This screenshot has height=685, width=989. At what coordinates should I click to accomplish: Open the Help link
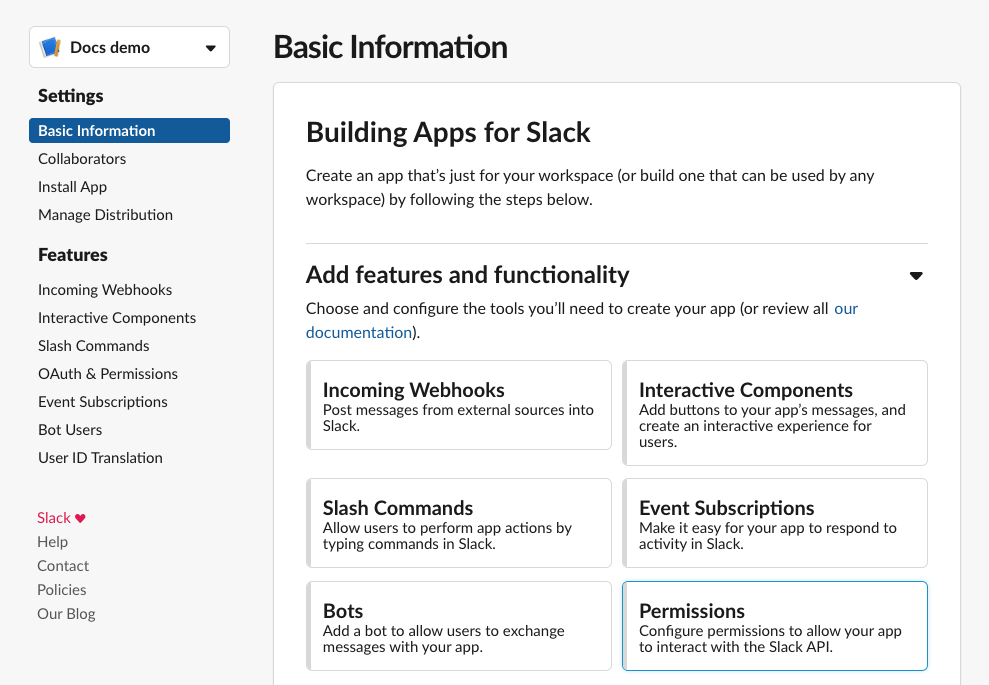52,542
